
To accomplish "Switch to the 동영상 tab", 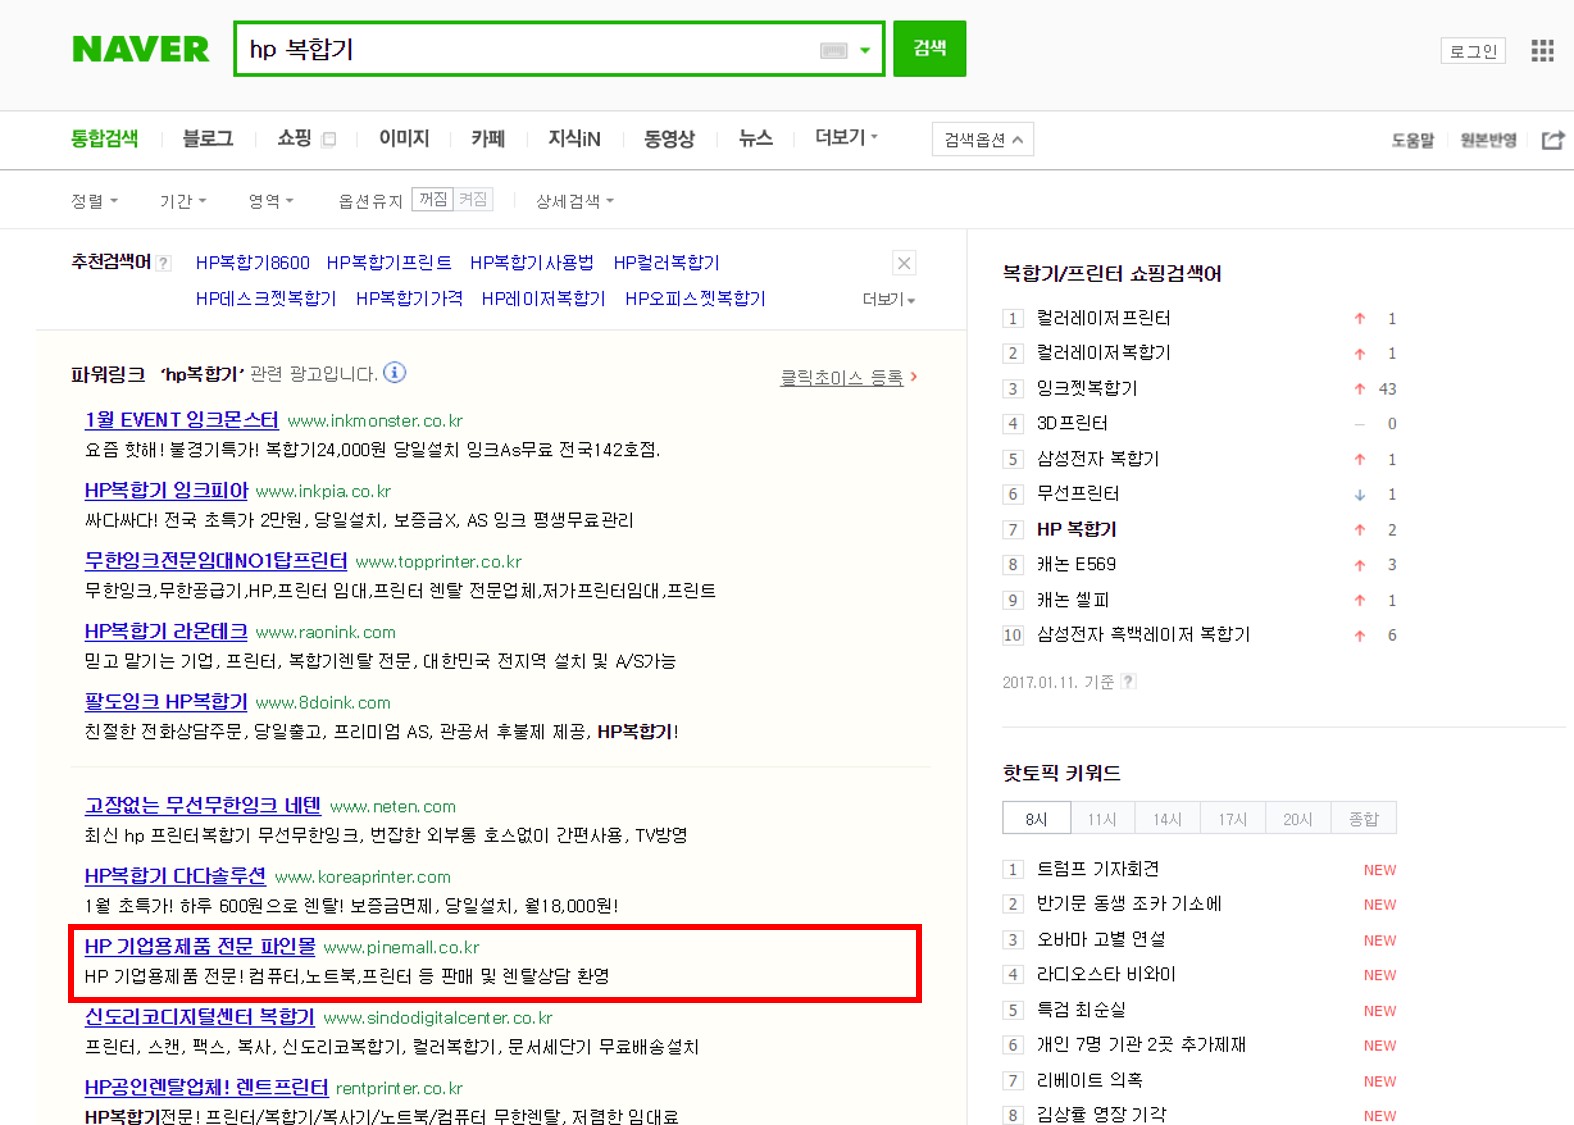I will 669,139.
